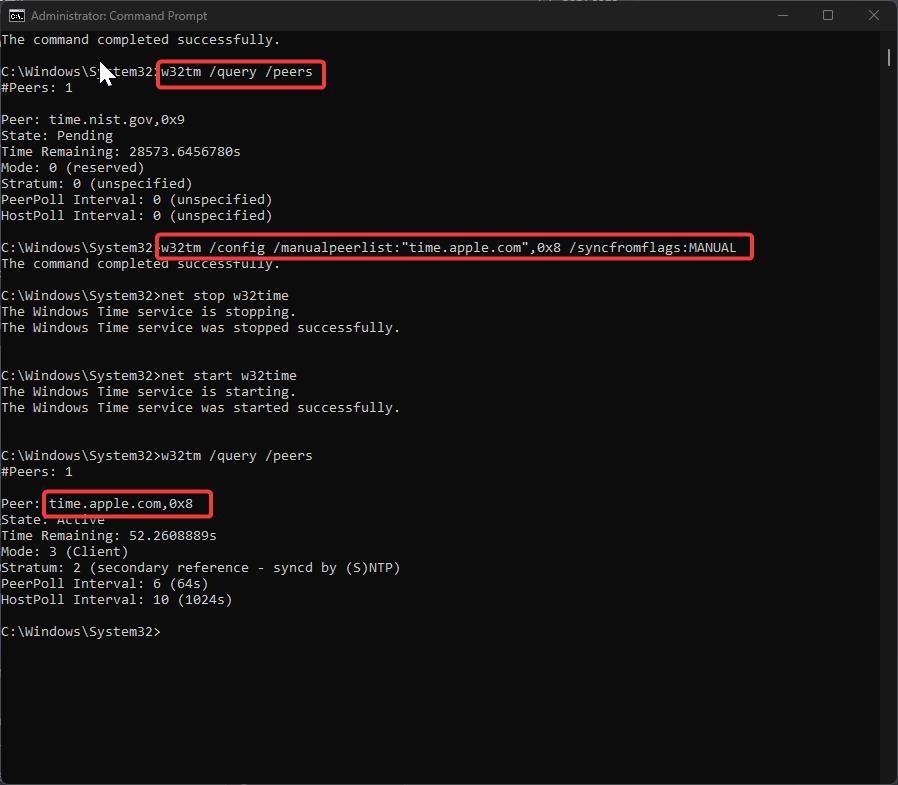898x785 pixels.
Task: Click the highlighted time.apple.com,0x8 peer text
Action: pyautogui.click(x=126, y=503)
